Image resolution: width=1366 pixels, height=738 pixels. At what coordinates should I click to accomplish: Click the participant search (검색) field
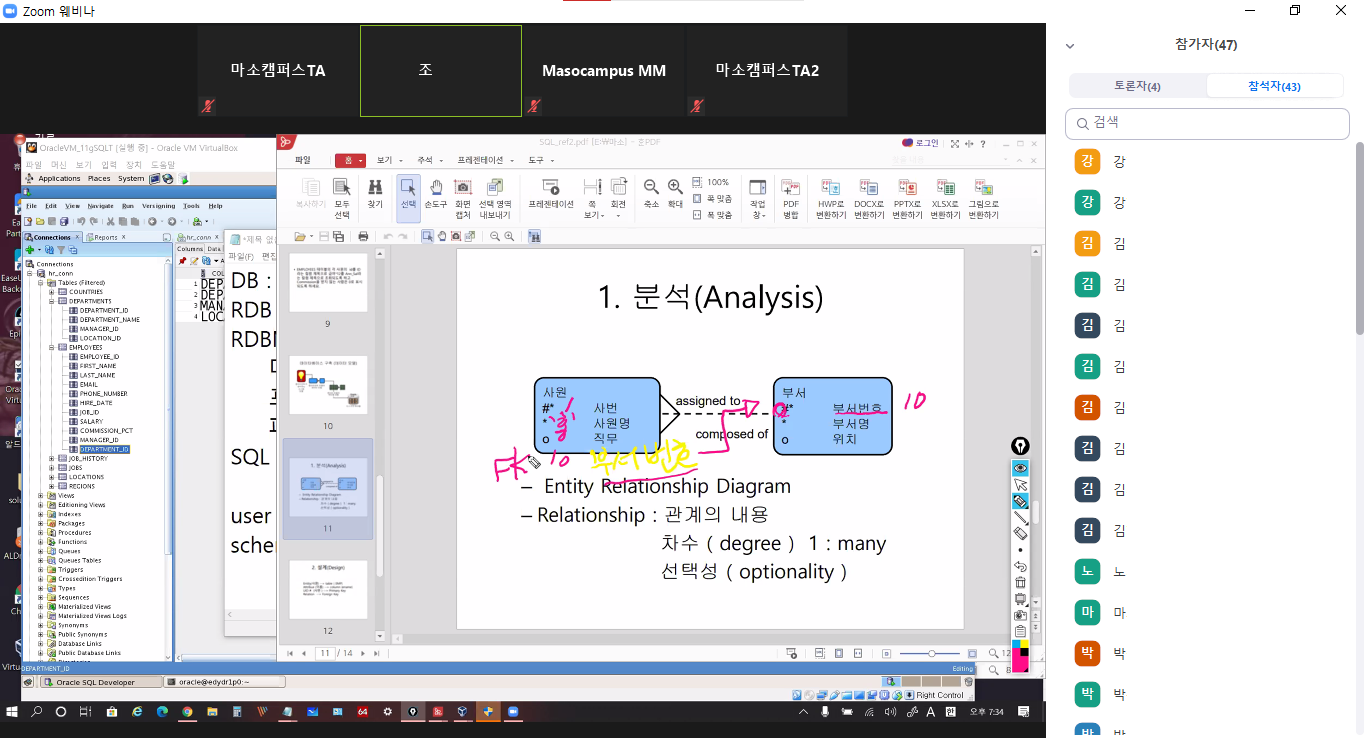point(1207,123)
